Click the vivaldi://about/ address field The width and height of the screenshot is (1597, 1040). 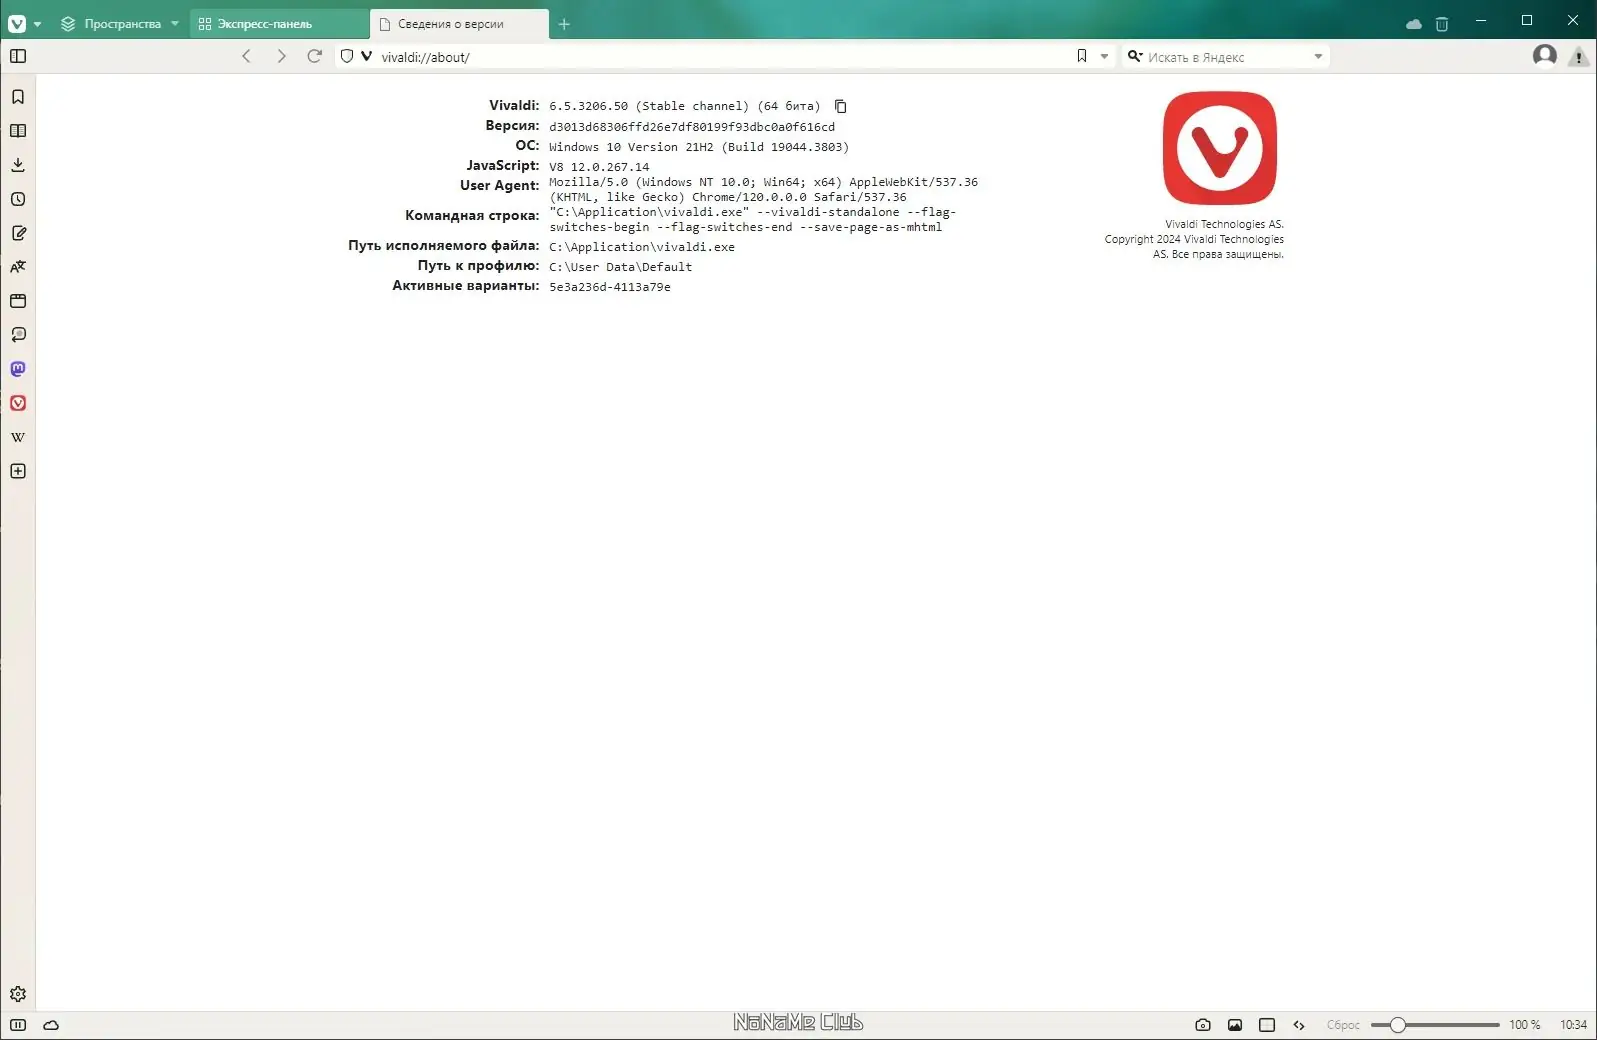click(723, 57)
